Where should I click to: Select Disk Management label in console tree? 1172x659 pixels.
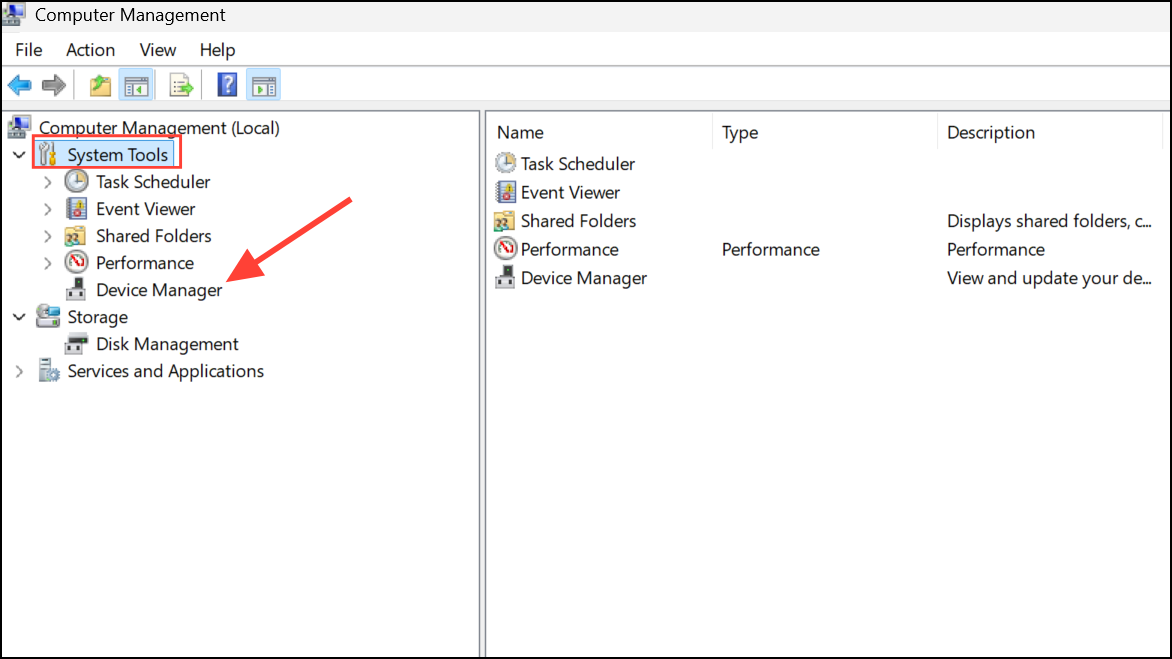167,344
